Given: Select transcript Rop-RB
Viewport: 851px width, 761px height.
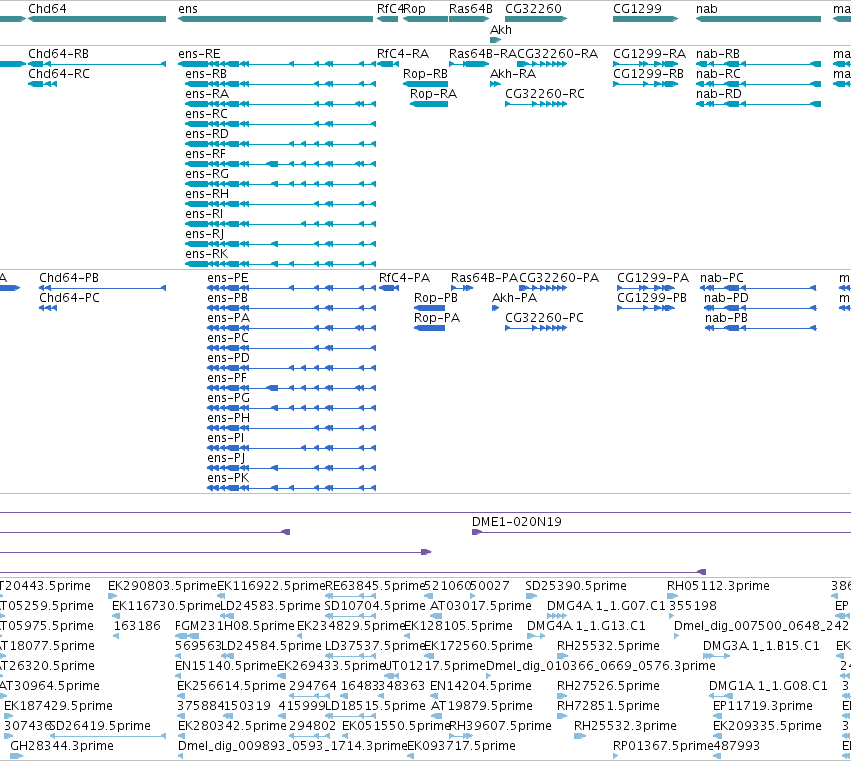Looking at the screenshot, I should pyautogui.click(x=426, y=74).
